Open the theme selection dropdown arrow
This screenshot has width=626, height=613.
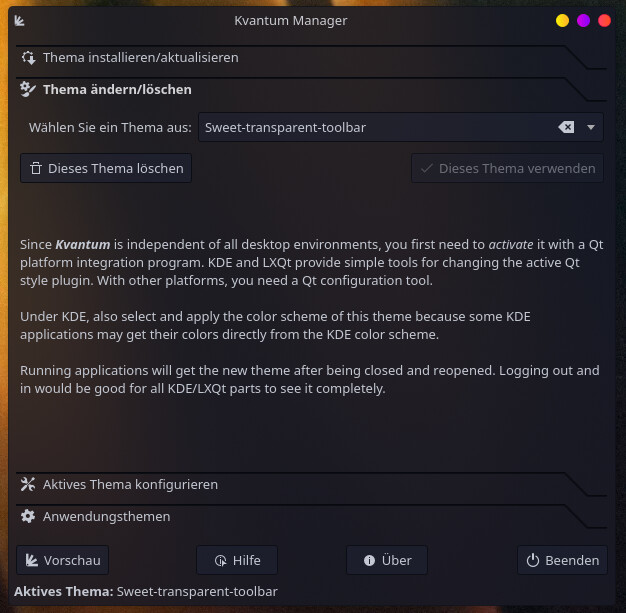[591, 127]
